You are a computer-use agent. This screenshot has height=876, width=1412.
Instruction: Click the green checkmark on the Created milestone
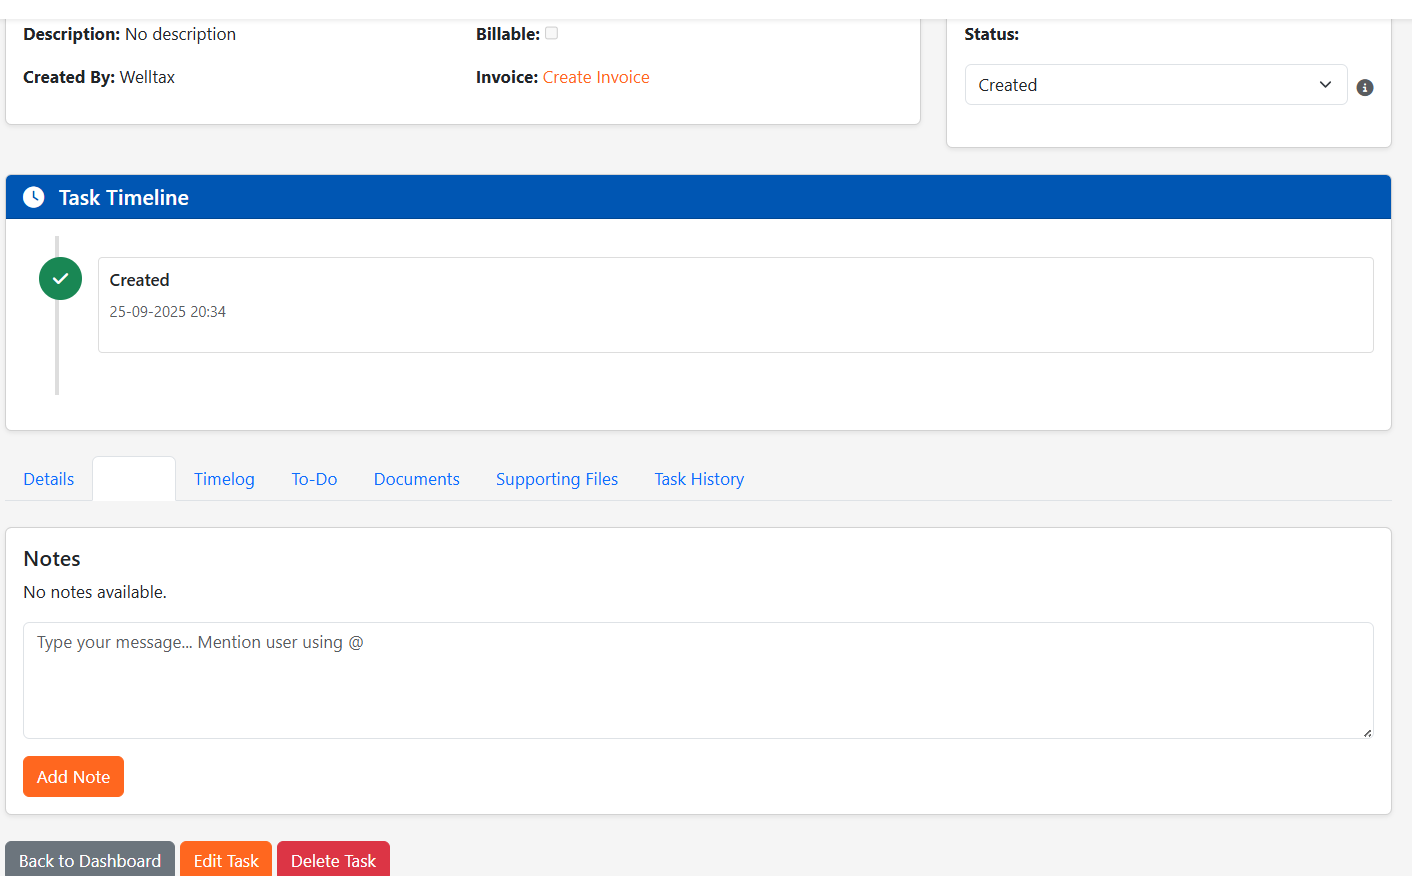point(60,278)
